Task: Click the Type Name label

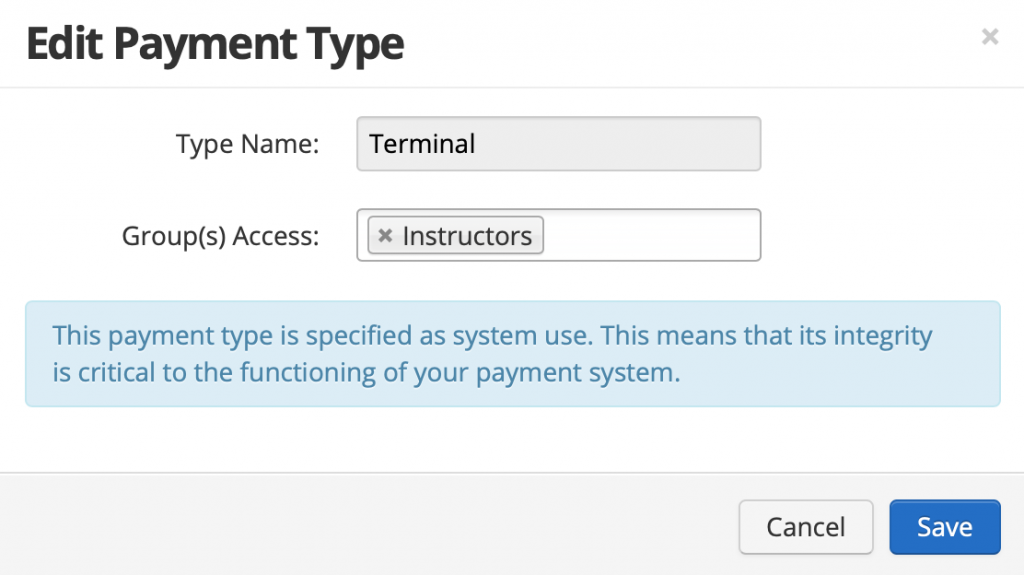Action: pyautogui.click(x=247, y=144)
